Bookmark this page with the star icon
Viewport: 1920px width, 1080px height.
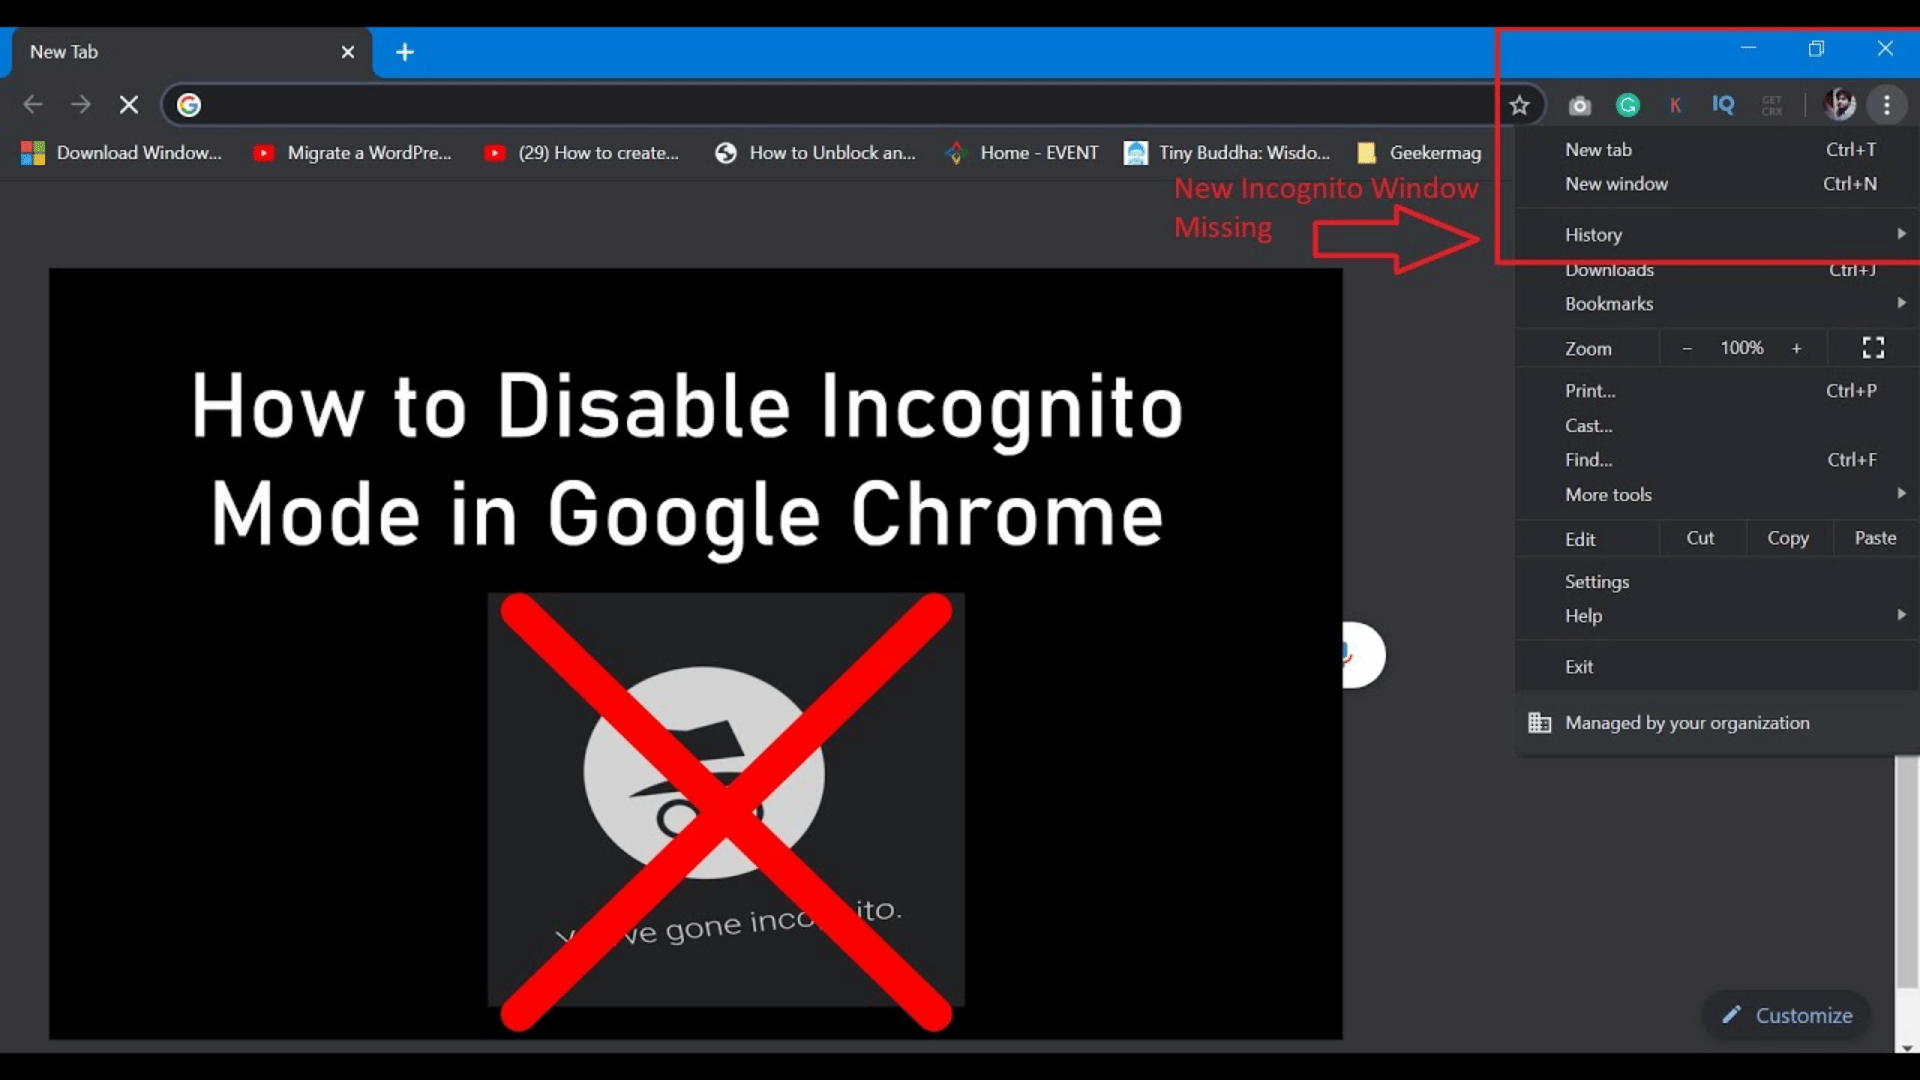[1519, 105]
